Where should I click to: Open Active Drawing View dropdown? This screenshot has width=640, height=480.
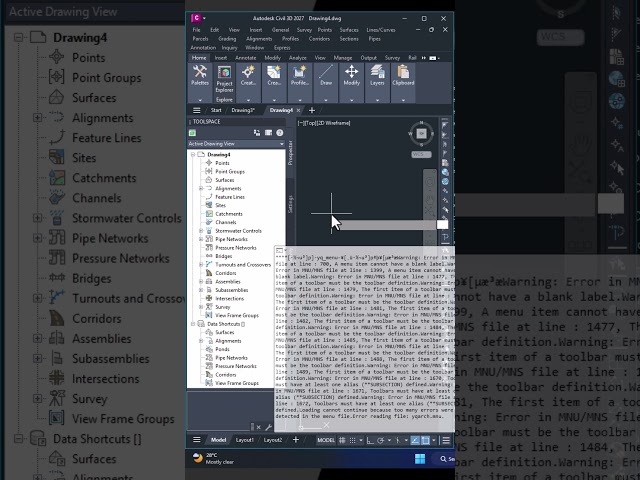point(236,144)
